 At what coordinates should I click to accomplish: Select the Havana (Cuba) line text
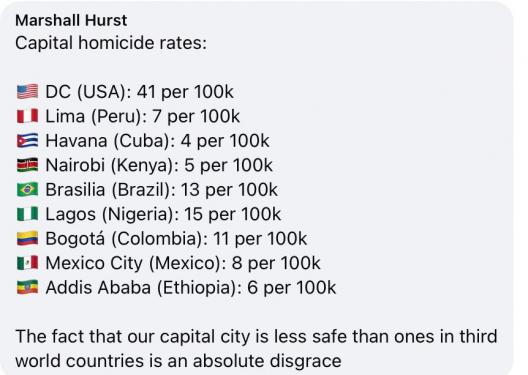157,141
